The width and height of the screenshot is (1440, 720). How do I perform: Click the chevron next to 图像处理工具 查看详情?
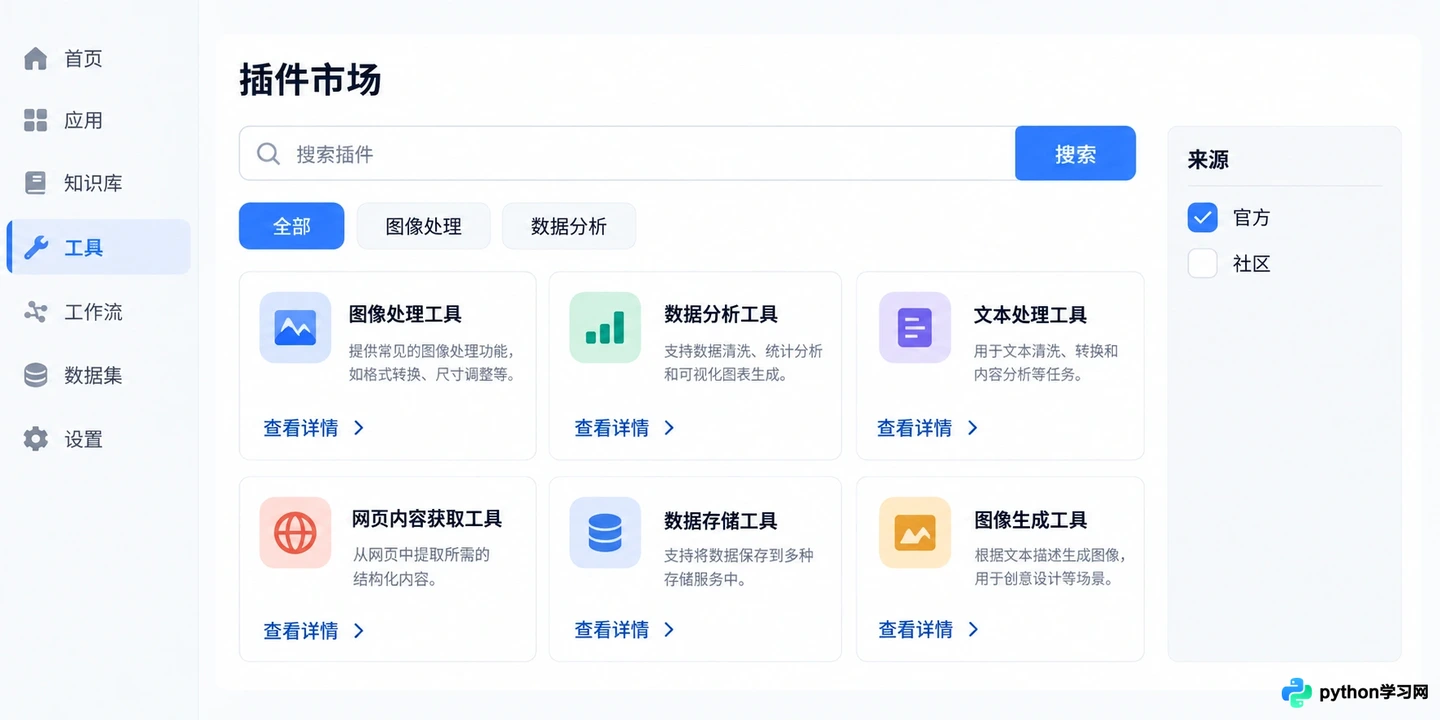[359, 428]
